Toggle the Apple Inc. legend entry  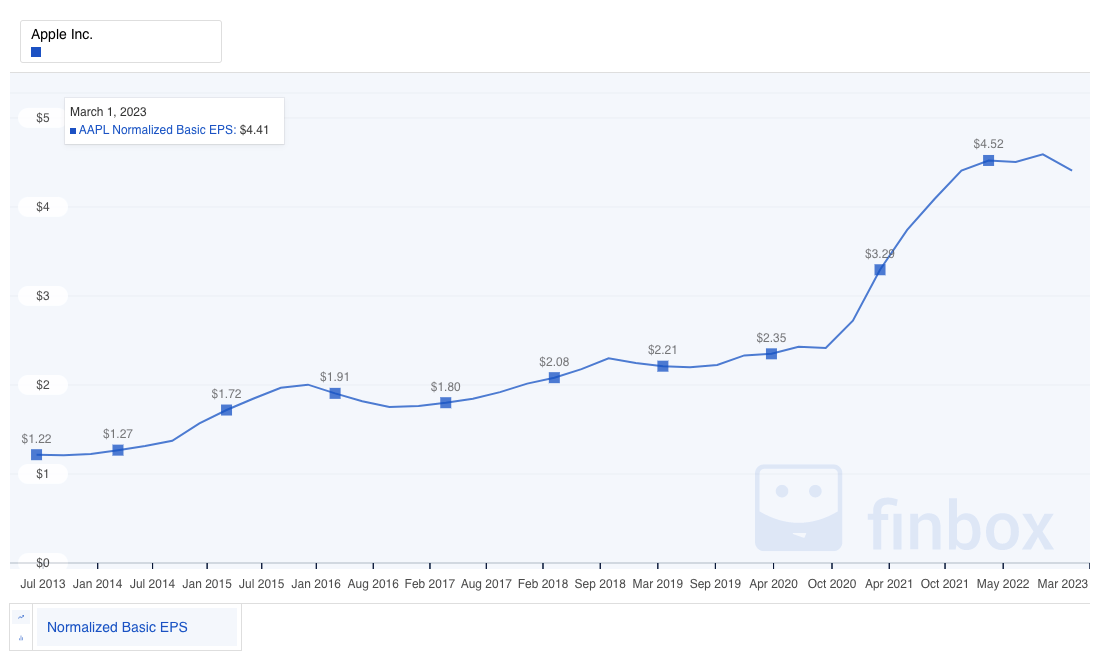click(62, 35)
